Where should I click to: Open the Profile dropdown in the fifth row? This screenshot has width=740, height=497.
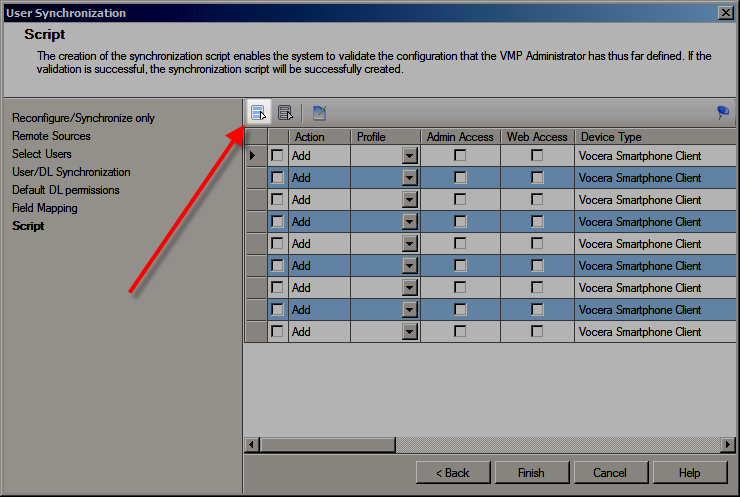coord(410,244)
